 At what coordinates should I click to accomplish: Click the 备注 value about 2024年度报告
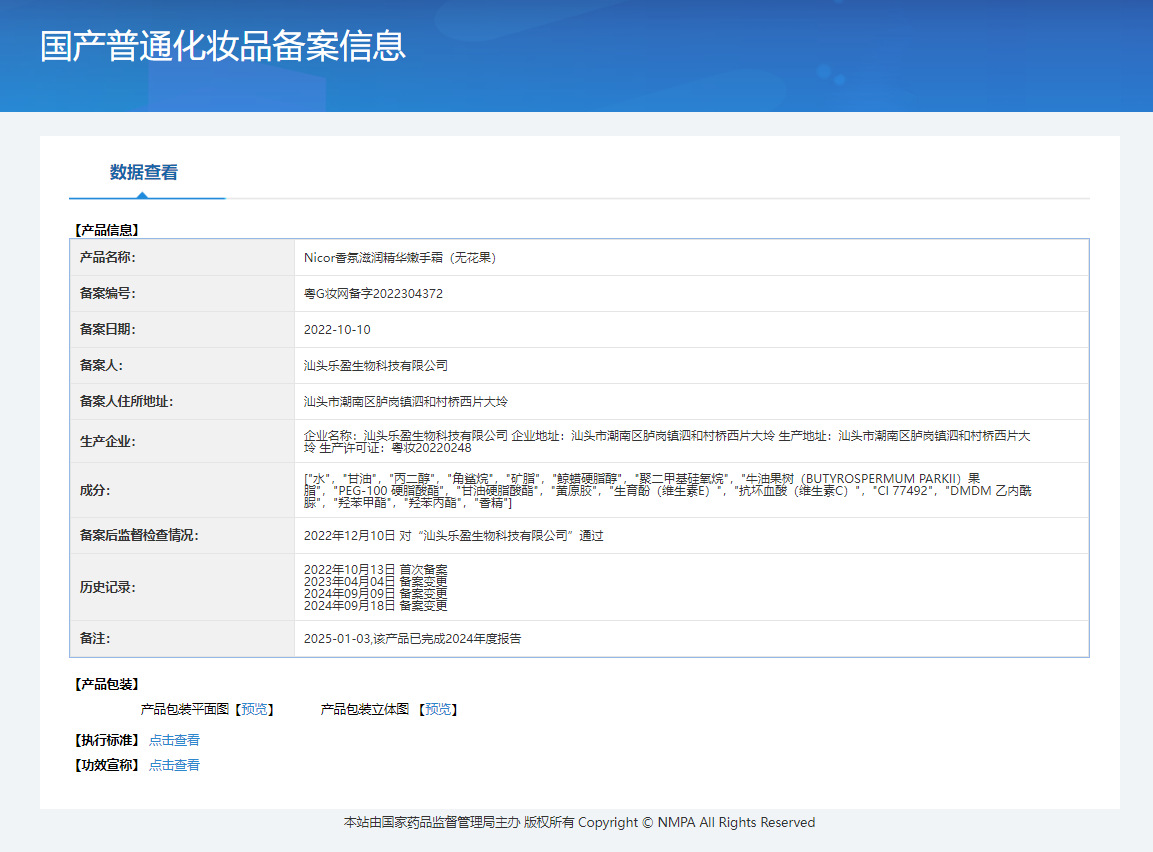pyautogui.click(x=413, y=639)
